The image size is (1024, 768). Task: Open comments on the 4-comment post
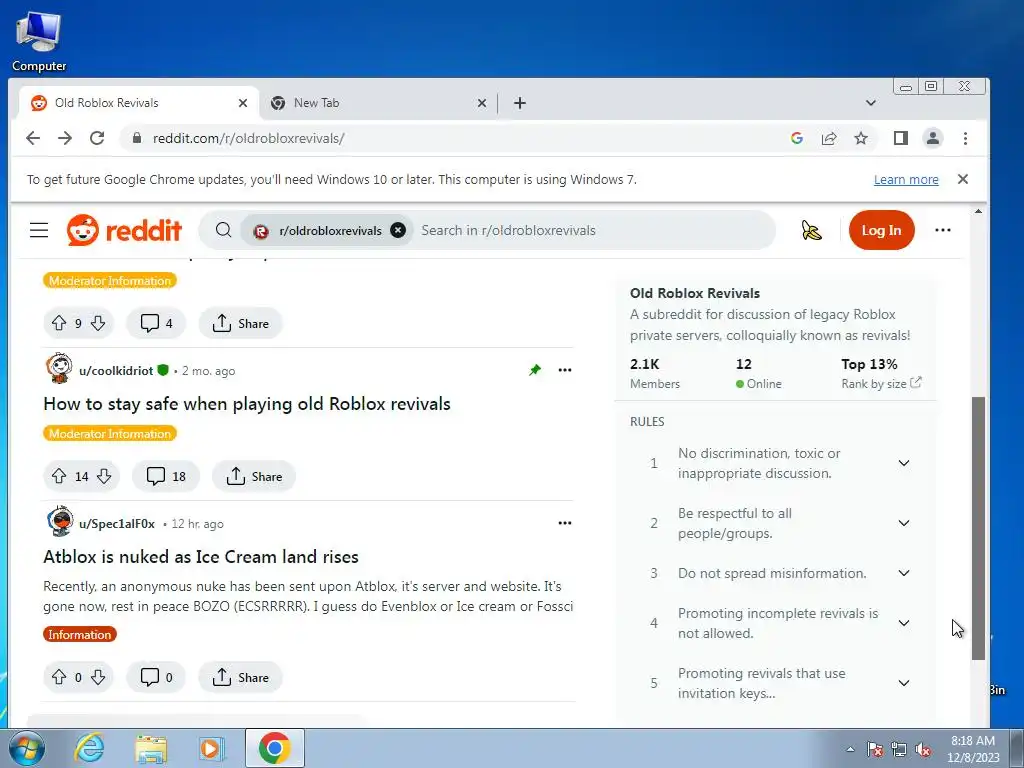tap(156, 323)
